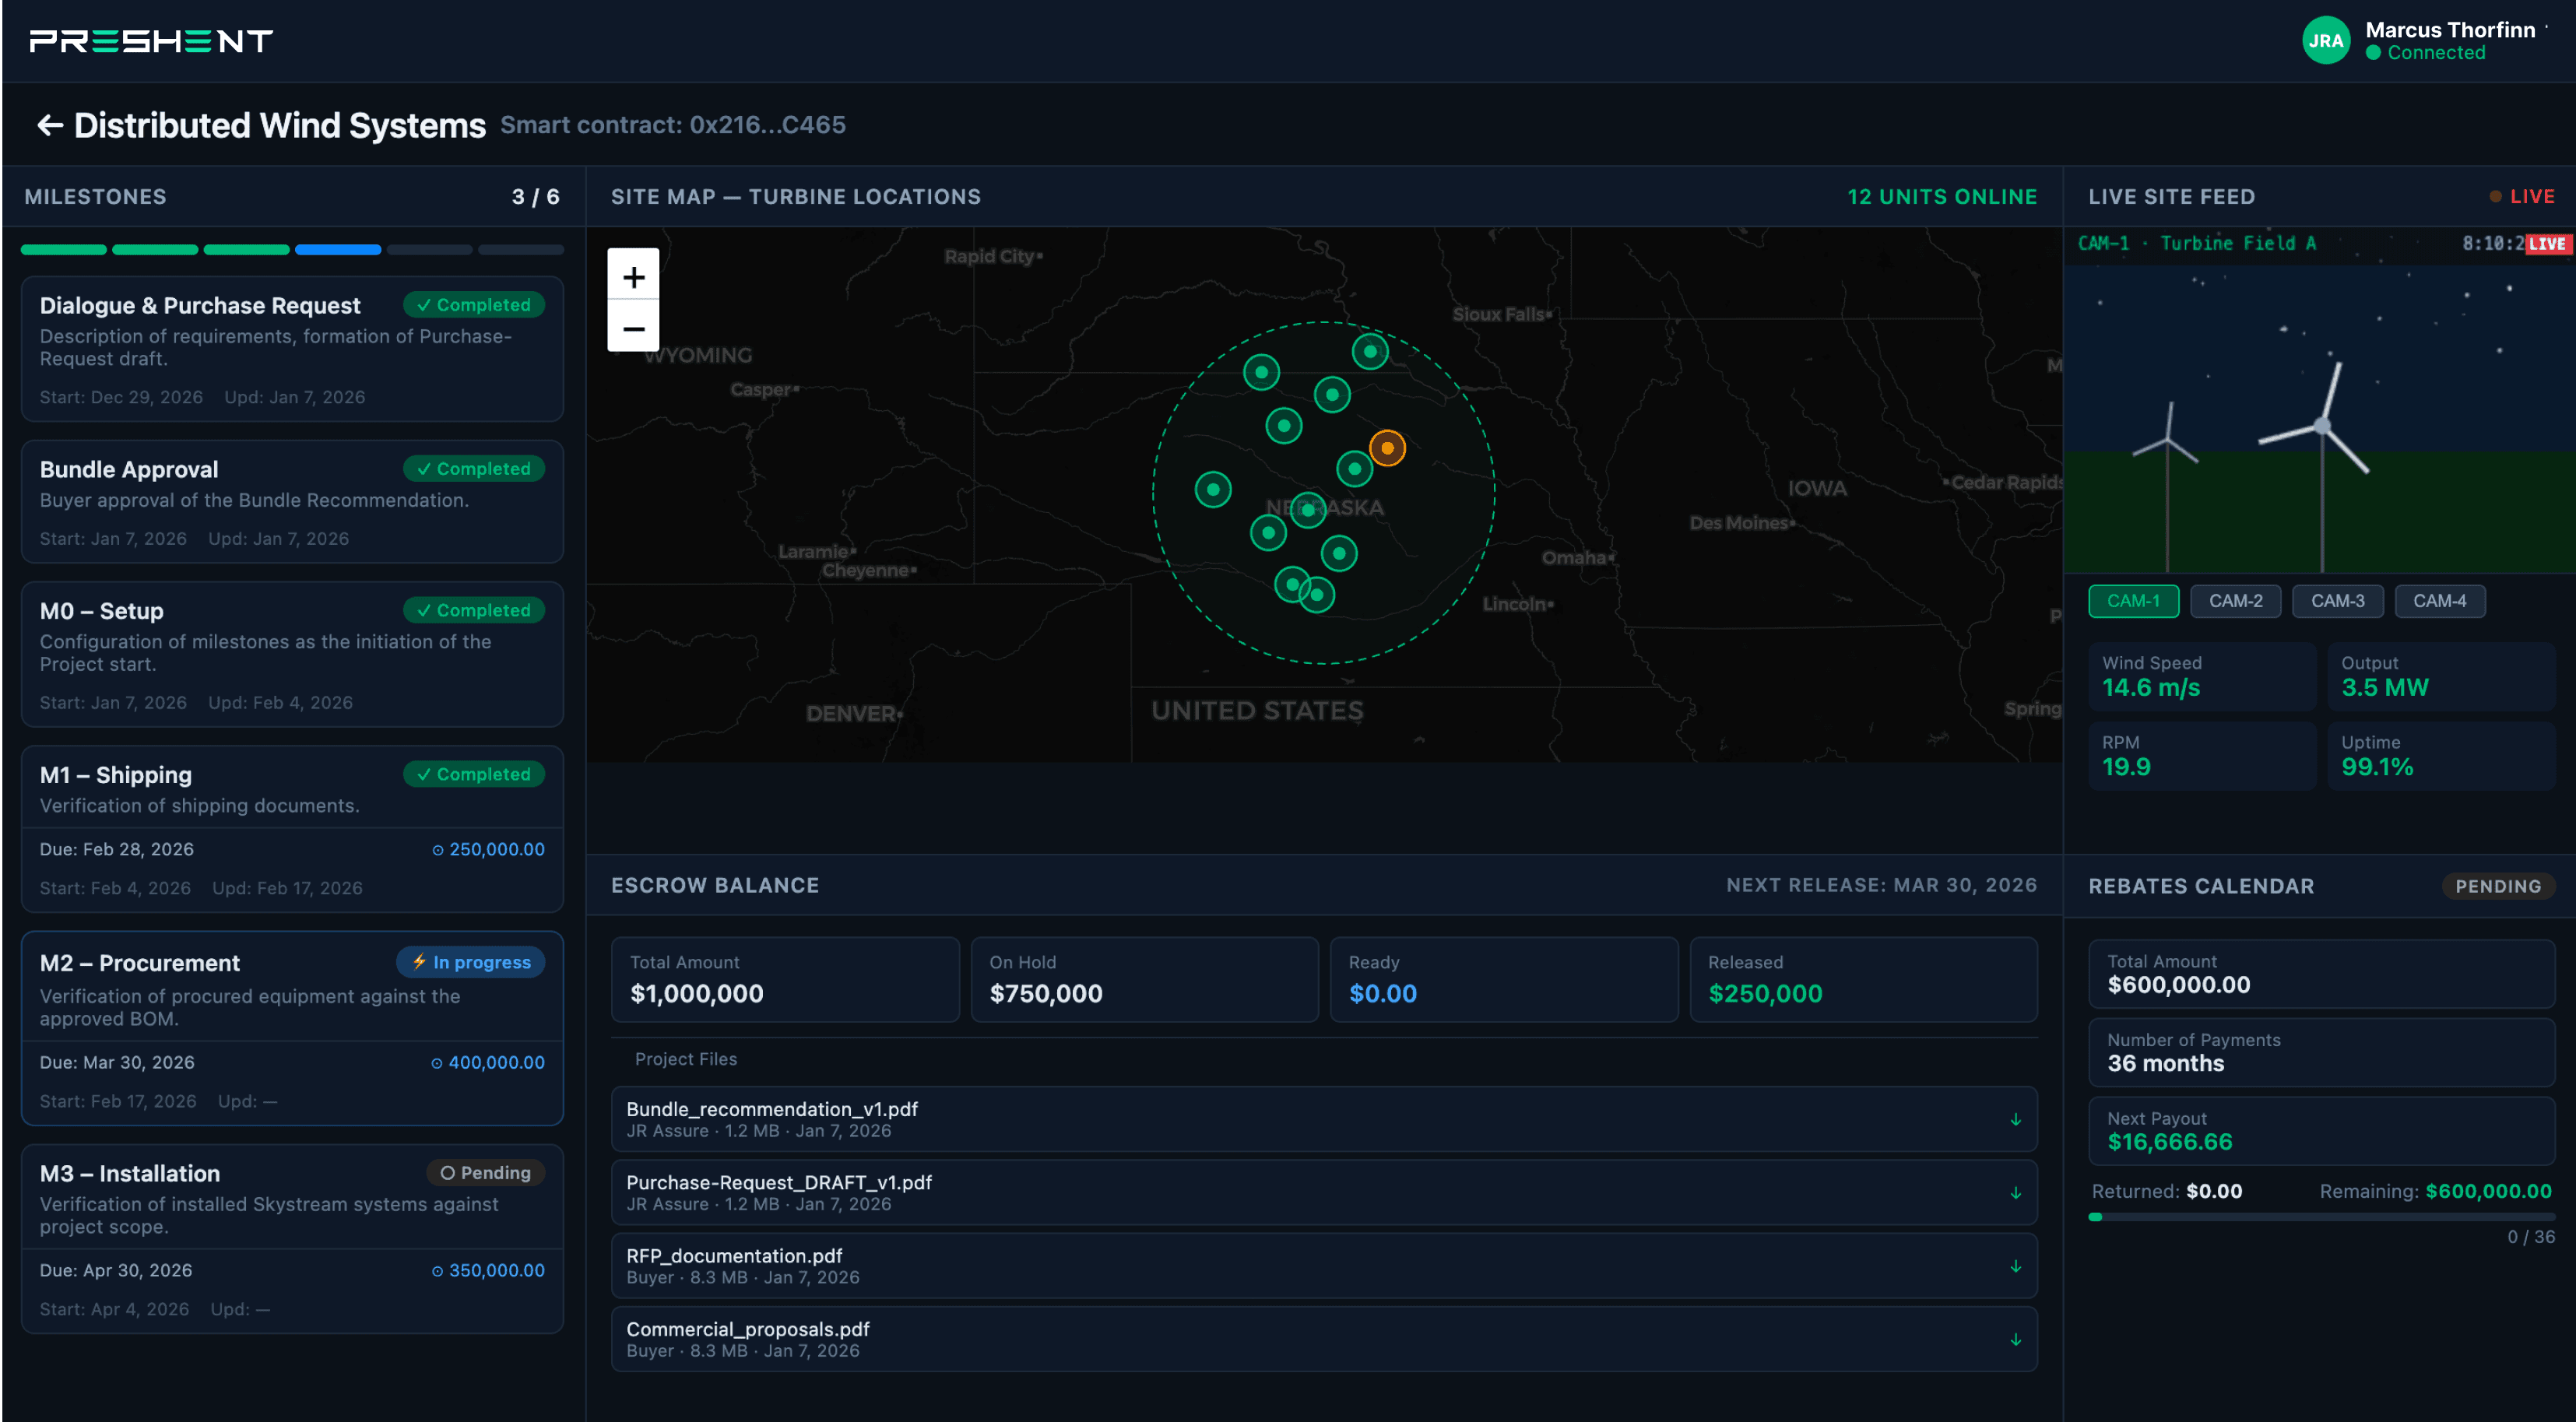Download Purchase-Request_DRAFT_v1.pdf via arrow icon
The height and width of the screenshot is (1422, 2576).
point(2015,1193)
